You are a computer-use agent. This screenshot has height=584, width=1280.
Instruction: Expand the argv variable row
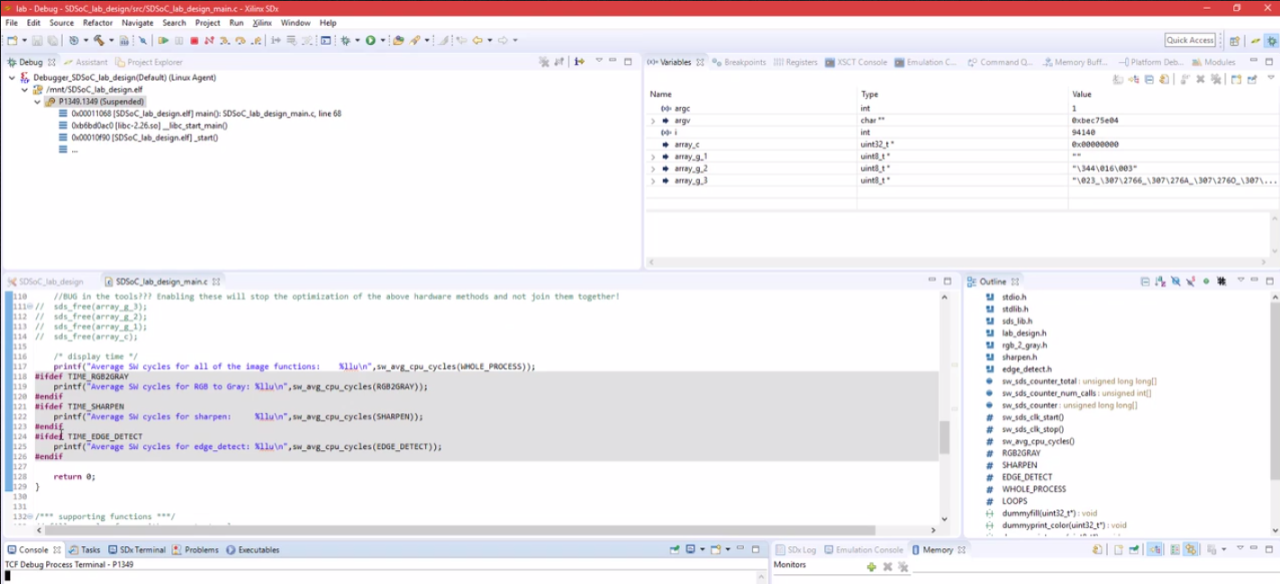click(x=653, y=120)
